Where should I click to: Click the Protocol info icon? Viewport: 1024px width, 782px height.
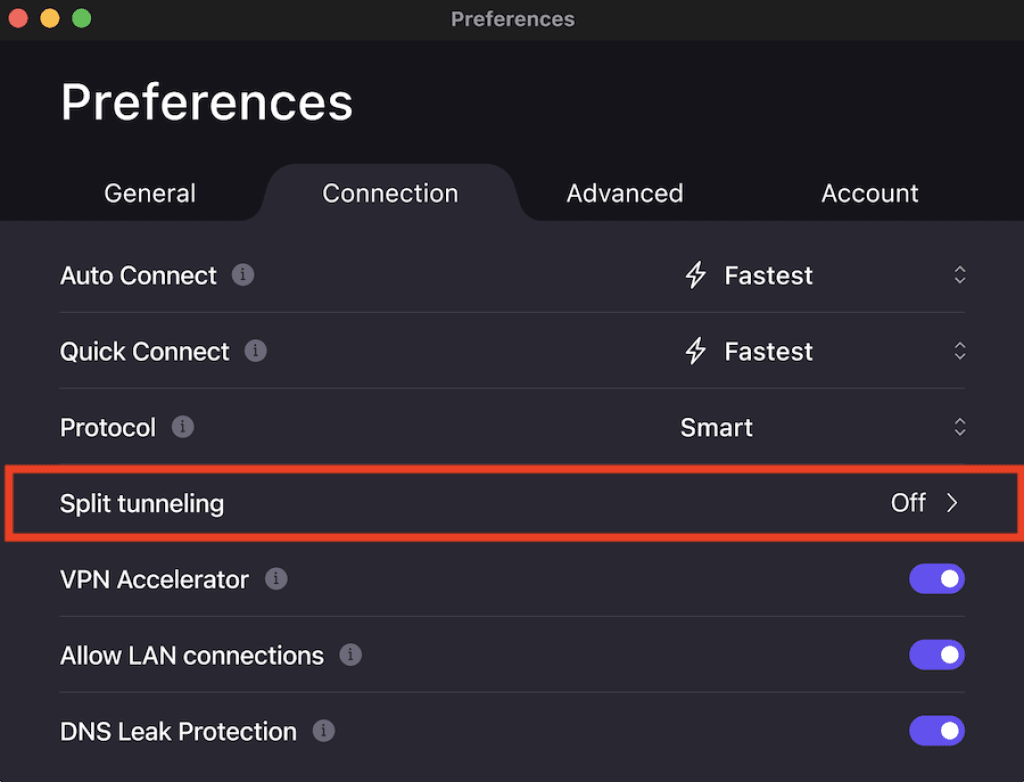pyautogui.click(x=182, y=427)
